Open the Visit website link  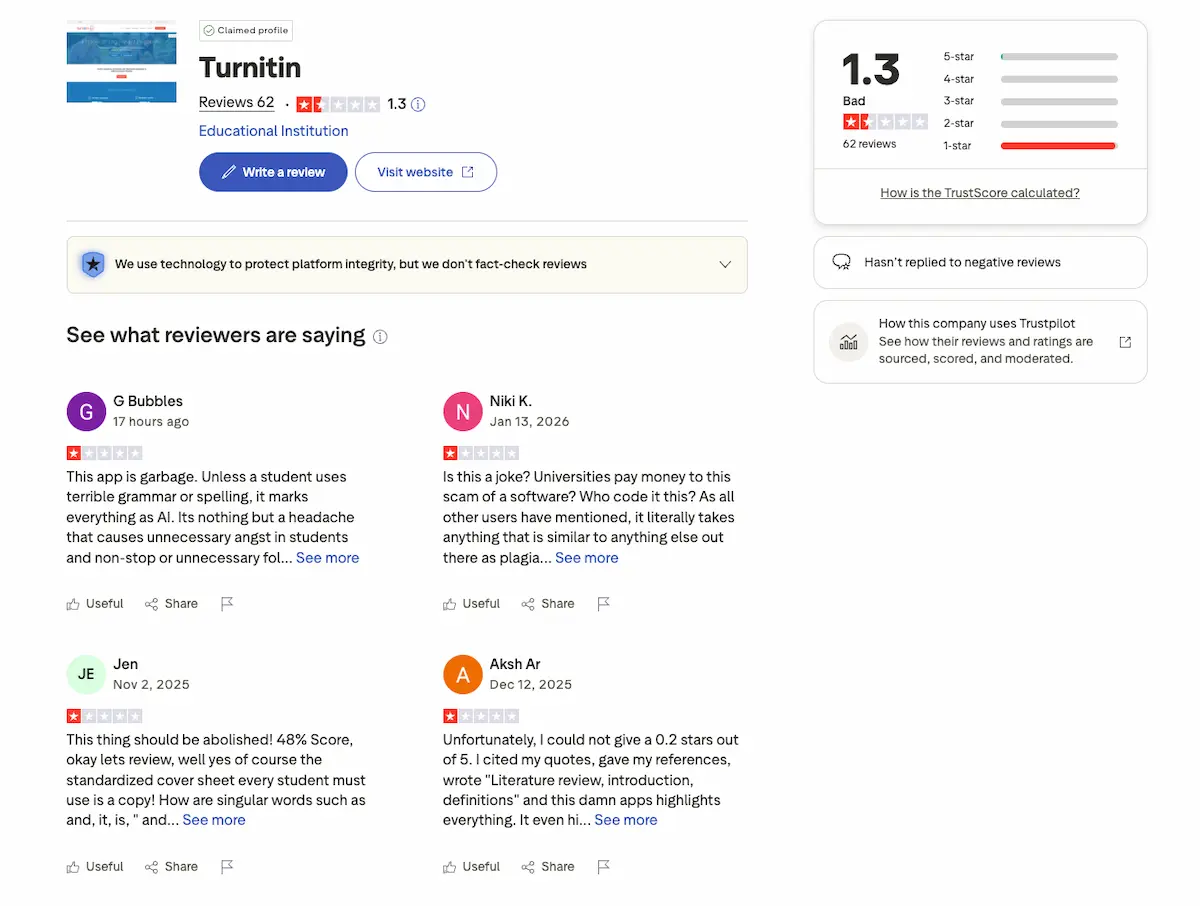point(426,171)
